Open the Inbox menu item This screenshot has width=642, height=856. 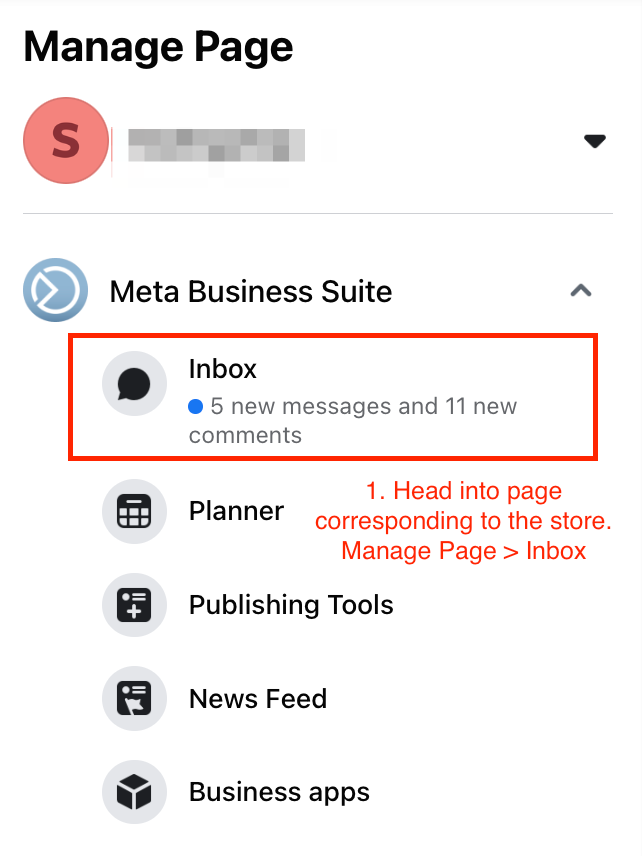(333, 397)
